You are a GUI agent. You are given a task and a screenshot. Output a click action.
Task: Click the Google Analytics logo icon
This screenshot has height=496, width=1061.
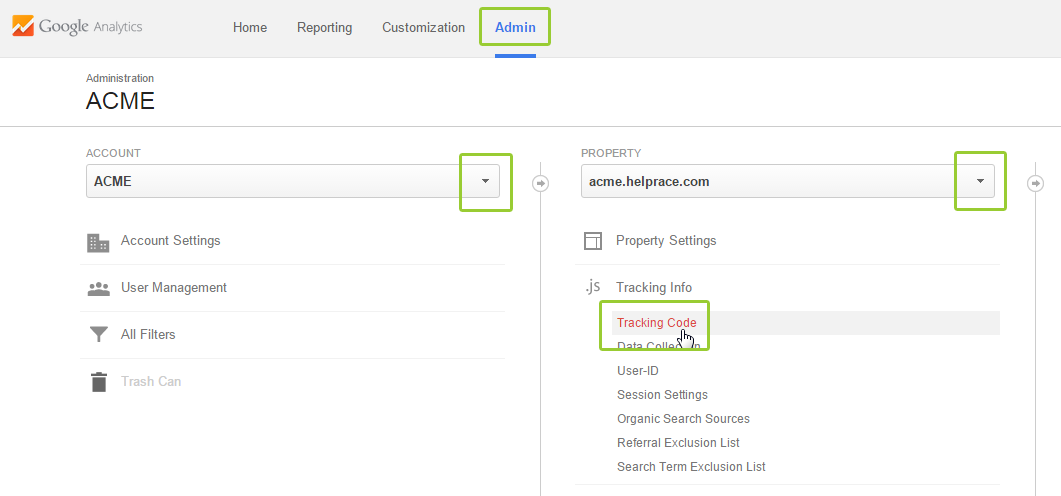[x=23, y=27]
